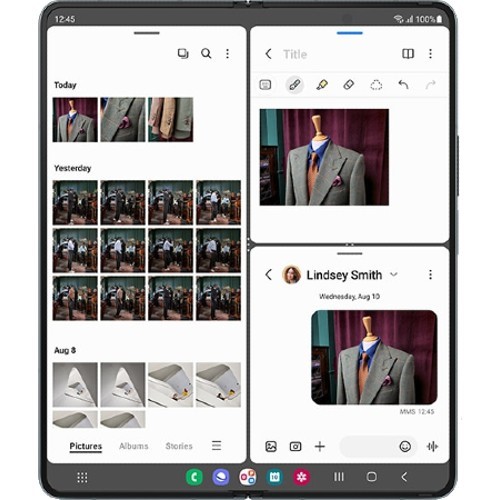Click the note Title field
The height and width of the screenshot is (500, 500).
[x=295, y=54]
